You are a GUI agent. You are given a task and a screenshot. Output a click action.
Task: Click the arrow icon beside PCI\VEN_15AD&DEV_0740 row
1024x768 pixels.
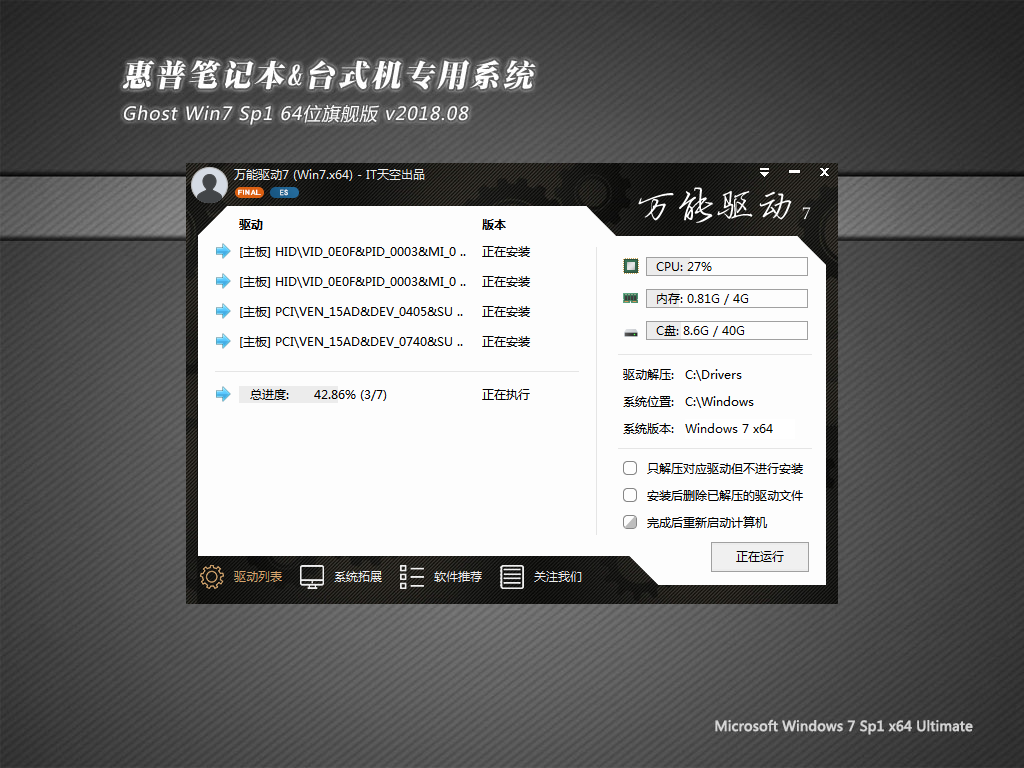pos(223,342)
